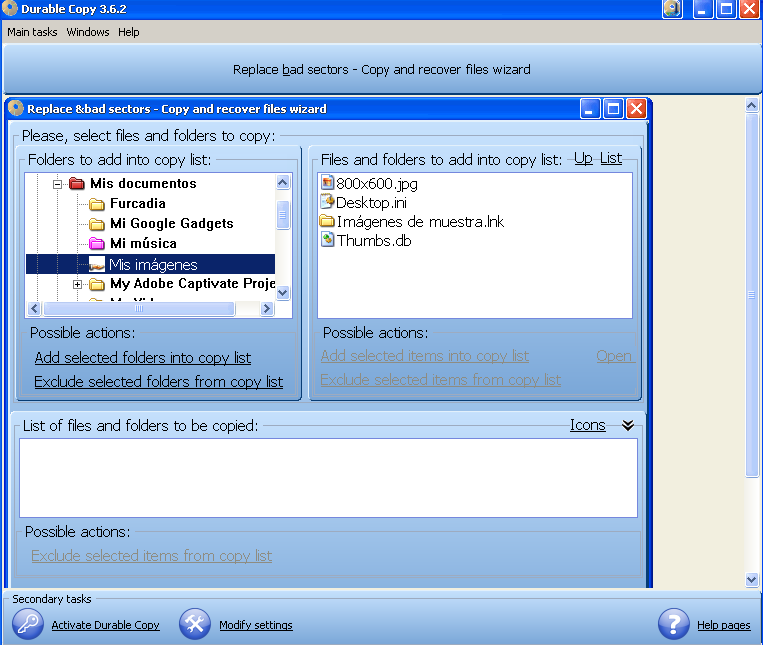
Task: Click the Open link in files panel
Action: (x=614, y=356)
